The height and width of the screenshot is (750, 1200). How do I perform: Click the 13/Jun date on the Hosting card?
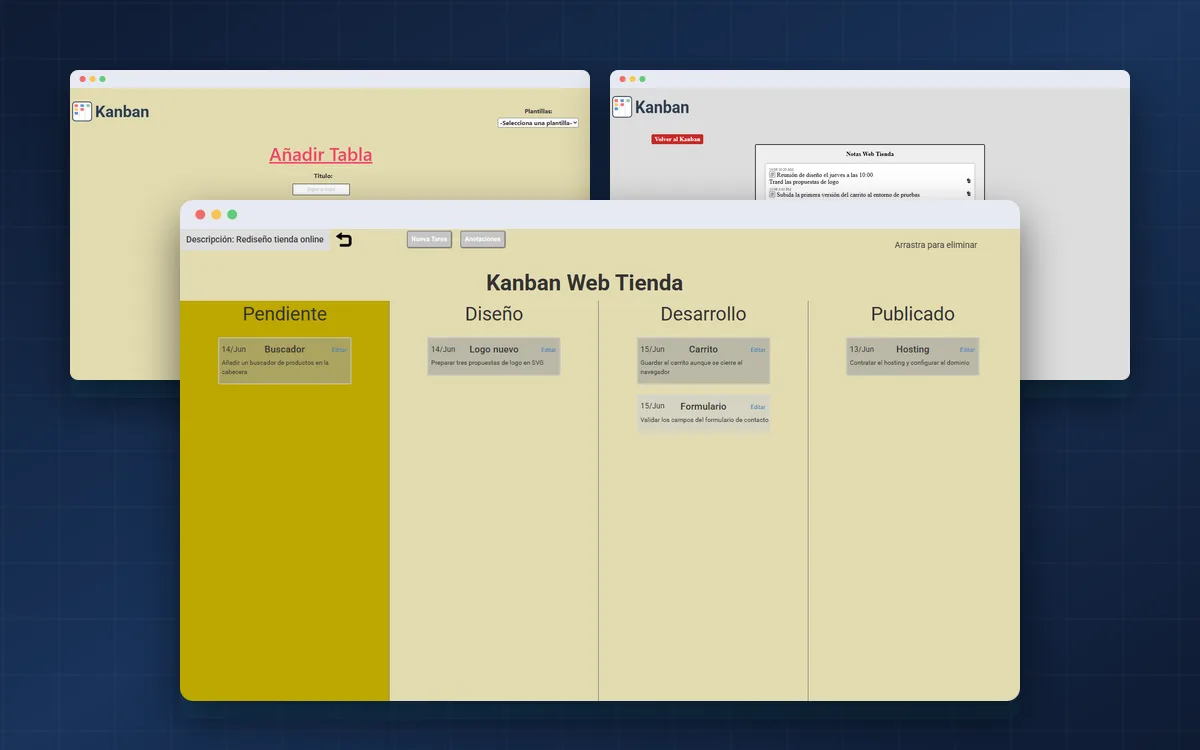tap(861, 349)
